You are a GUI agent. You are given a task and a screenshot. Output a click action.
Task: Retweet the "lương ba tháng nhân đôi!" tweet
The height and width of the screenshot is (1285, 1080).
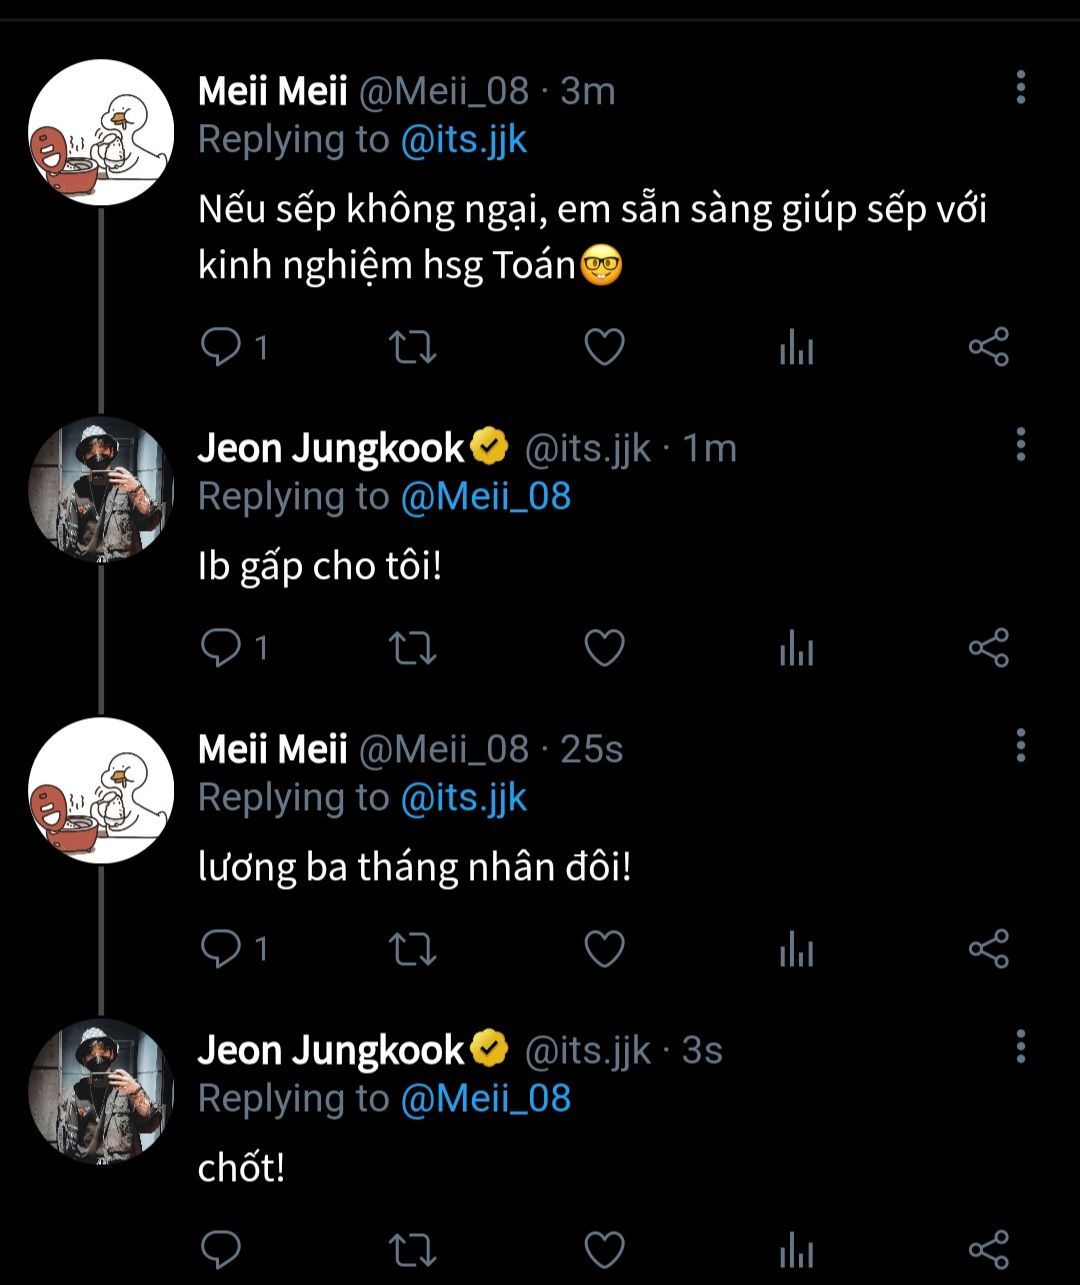(411, 948)
